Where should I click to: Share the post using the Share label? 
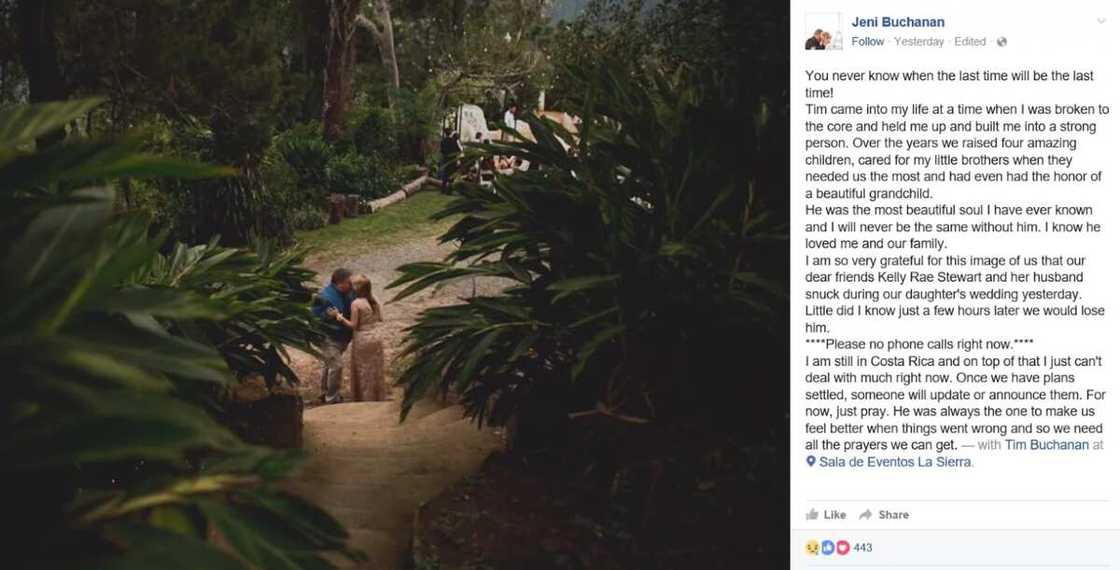(x=893, y=514)
